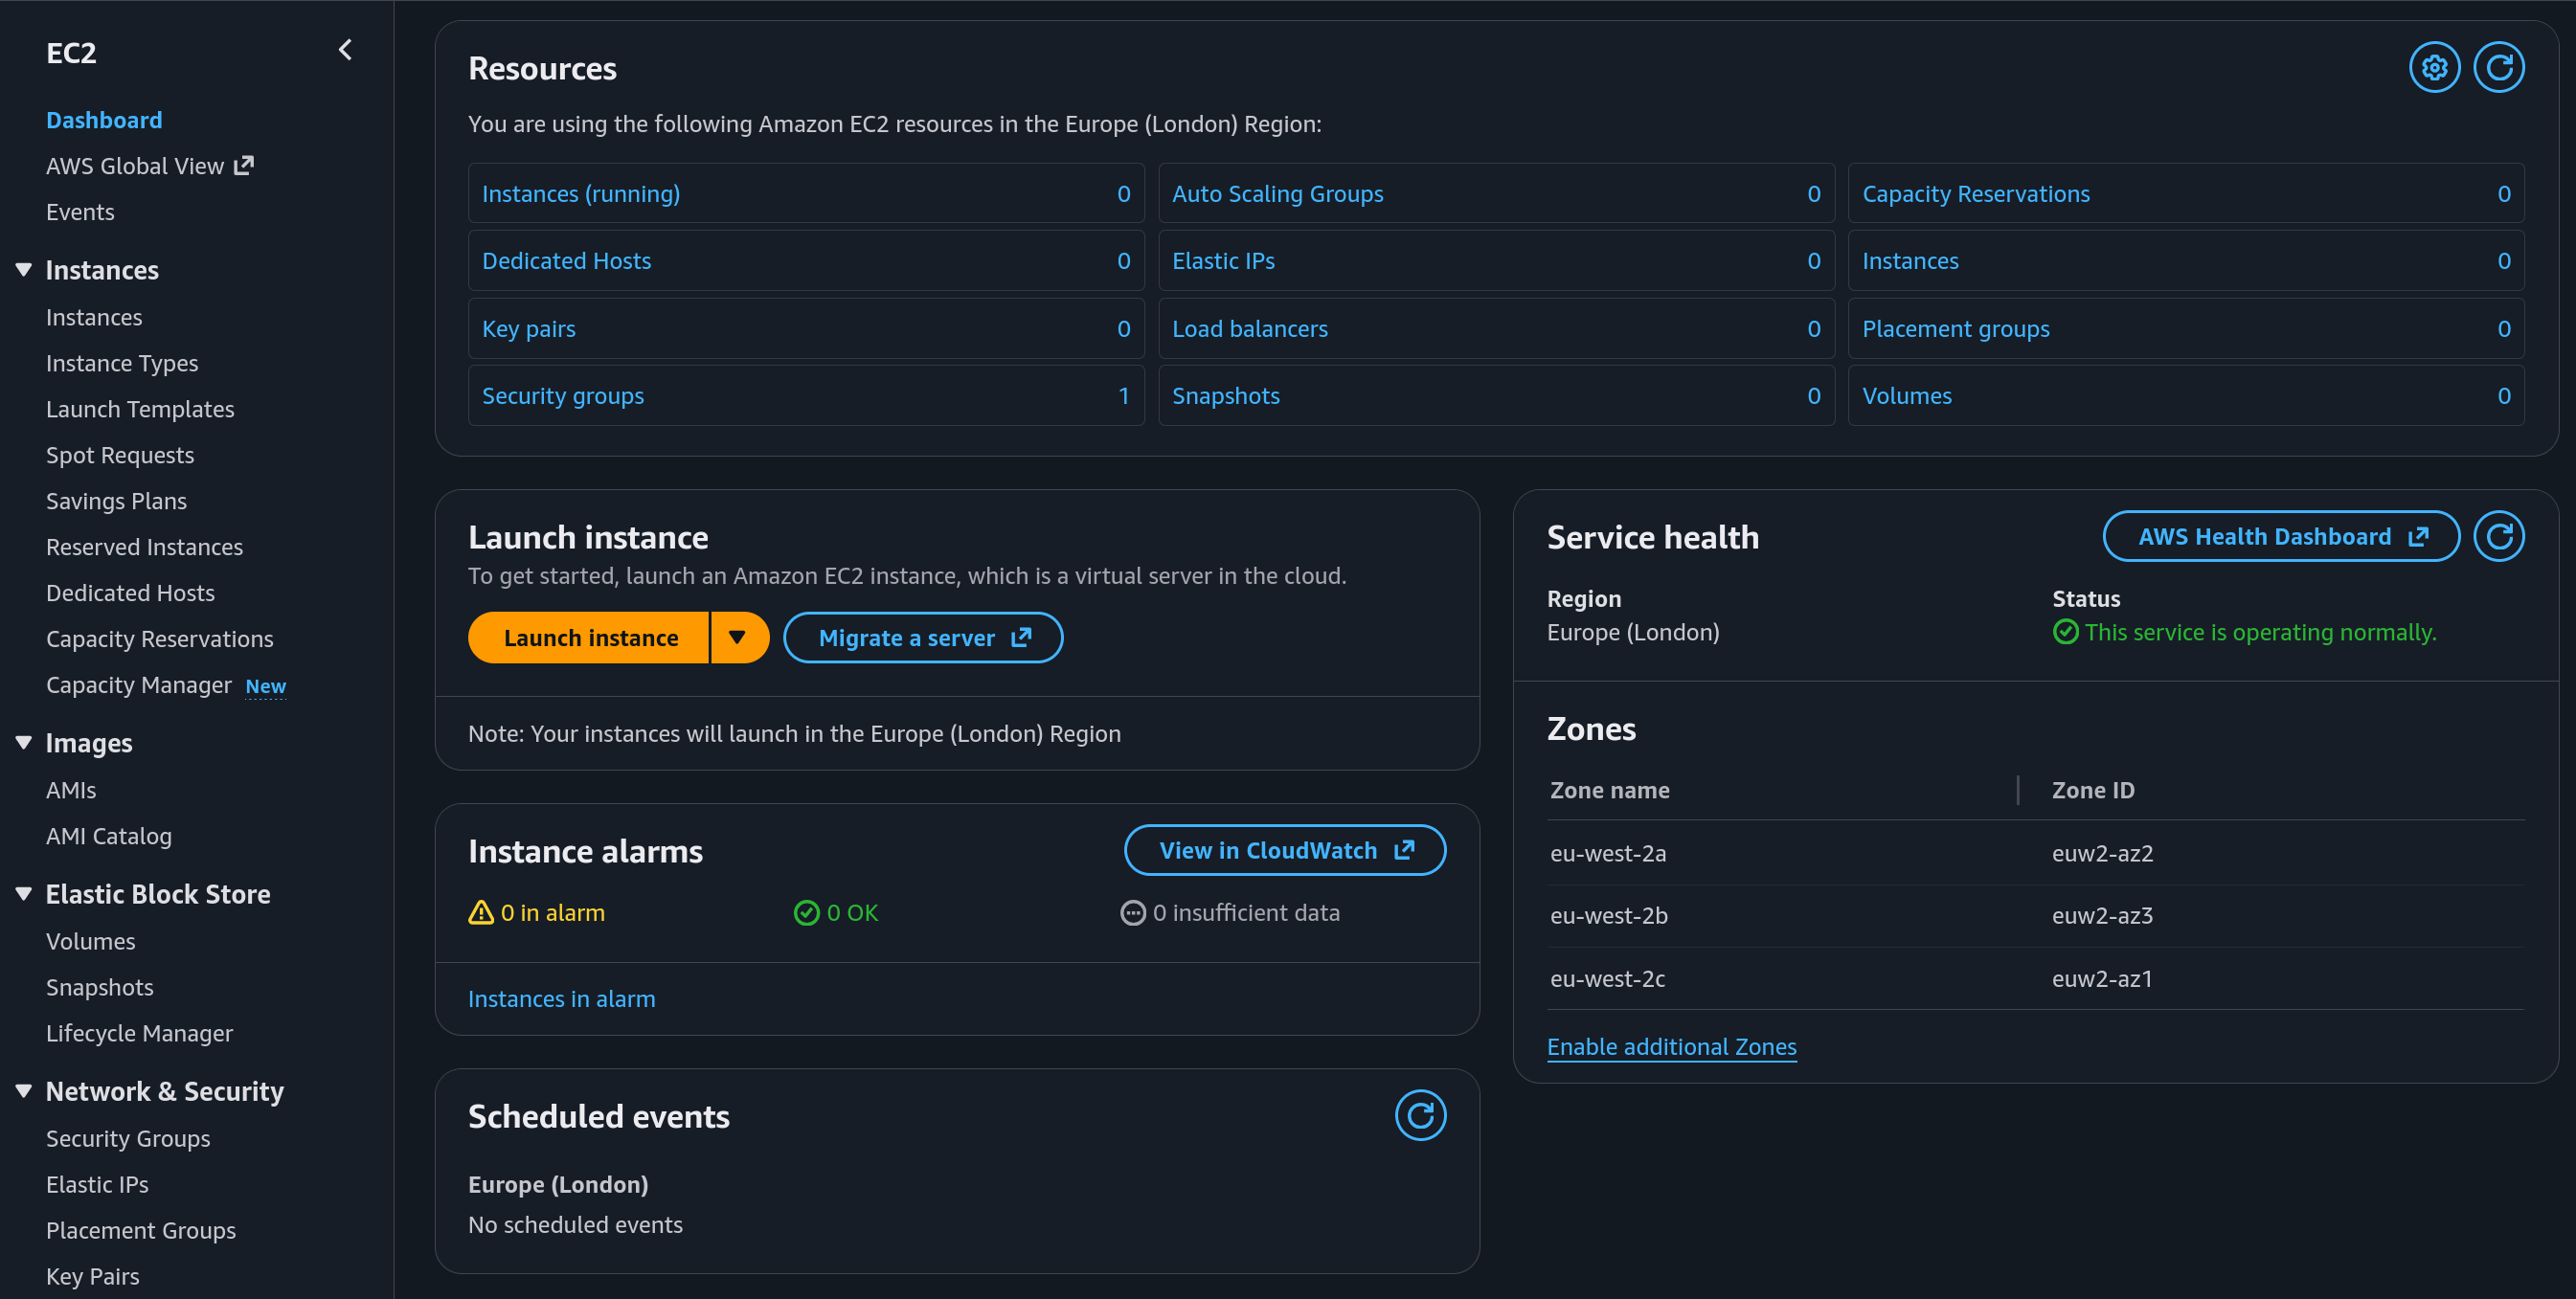
Task: Open the Enable additional Zones link
Action: click(x=1671, y=1047)
